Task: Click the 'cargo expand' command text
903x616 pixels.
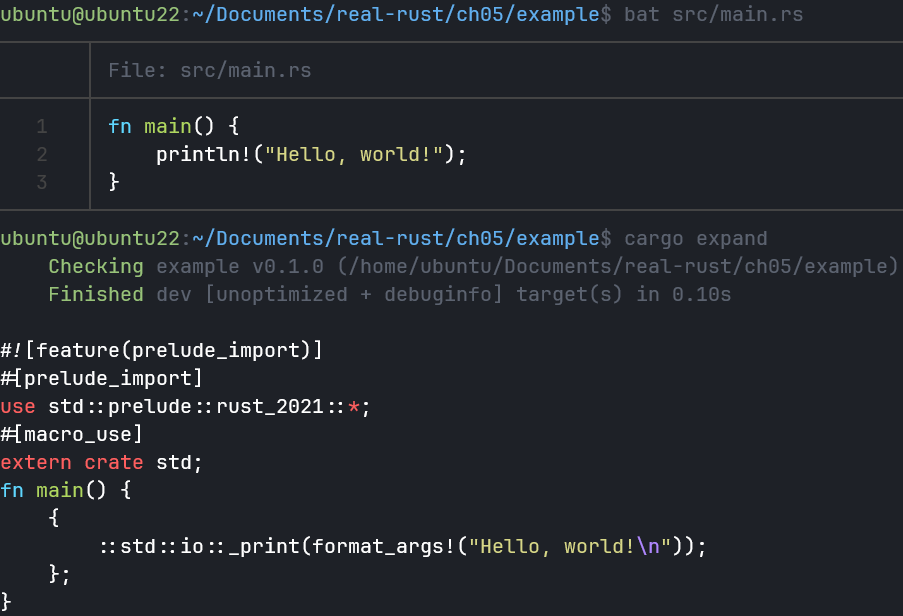Action: pyautogui.click(x=695, y=239)
